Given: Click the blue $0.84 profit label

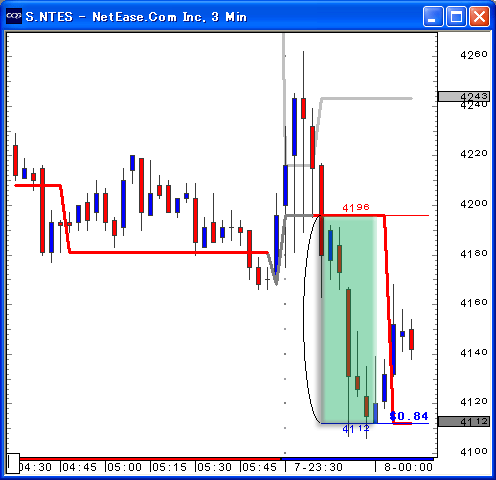Looking at the screenshot, I should 409,416.
